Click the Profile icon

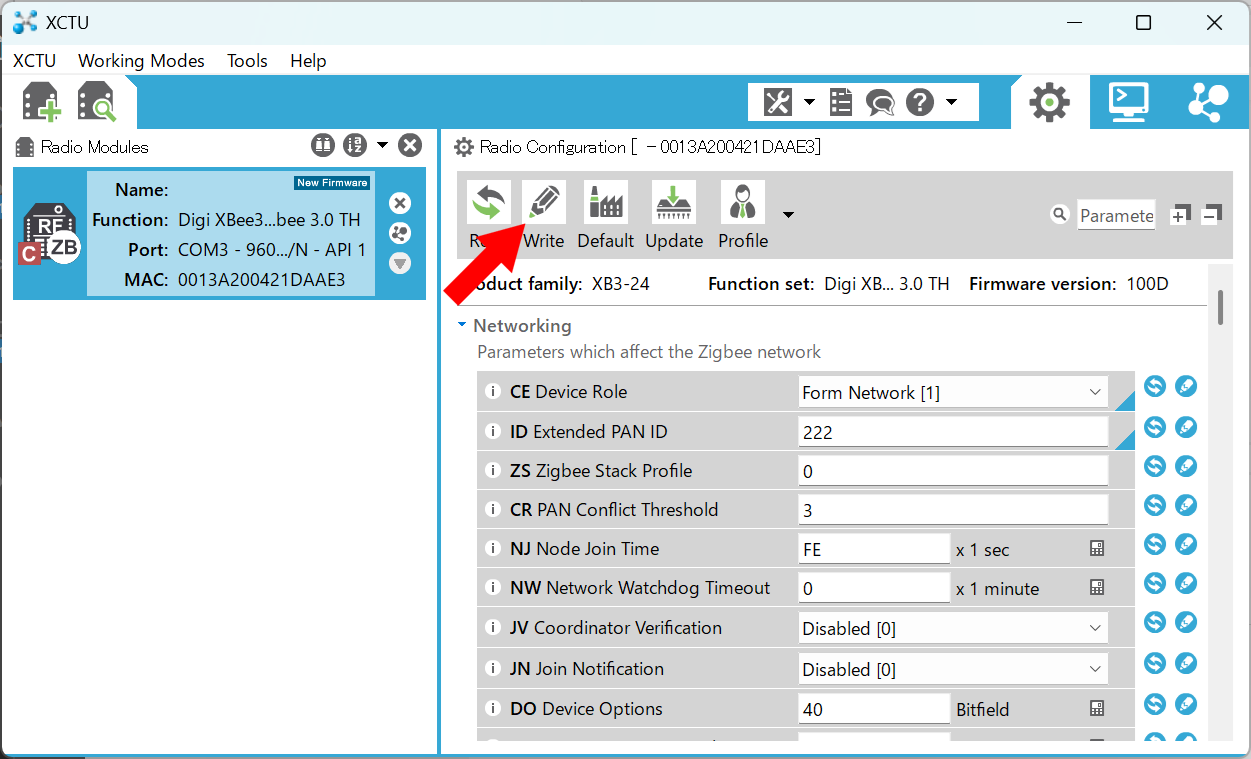743,202
